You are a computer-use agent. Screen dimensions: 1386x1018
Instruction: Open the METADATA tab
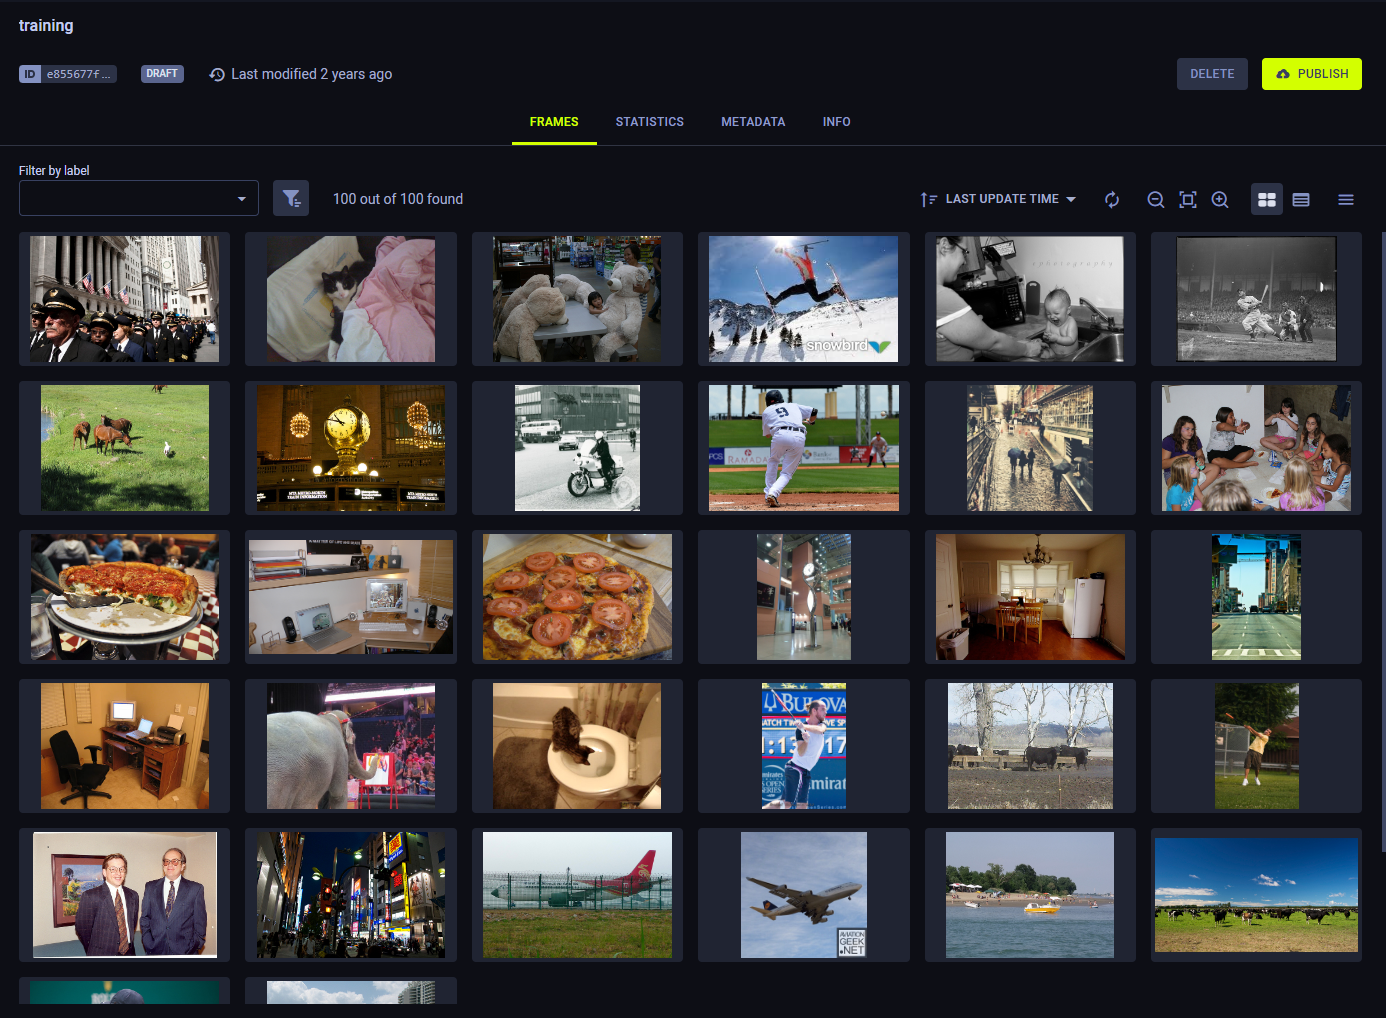tap(753, 121)
